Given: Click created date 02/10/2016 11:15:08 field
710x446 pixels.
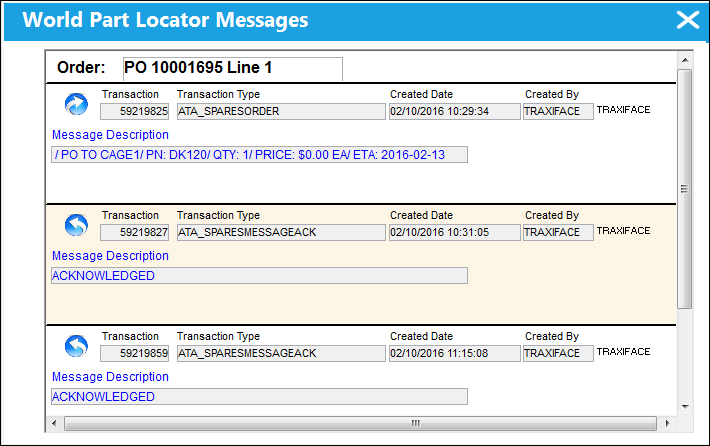Looking at the screenshot, I should click(455, 353).
